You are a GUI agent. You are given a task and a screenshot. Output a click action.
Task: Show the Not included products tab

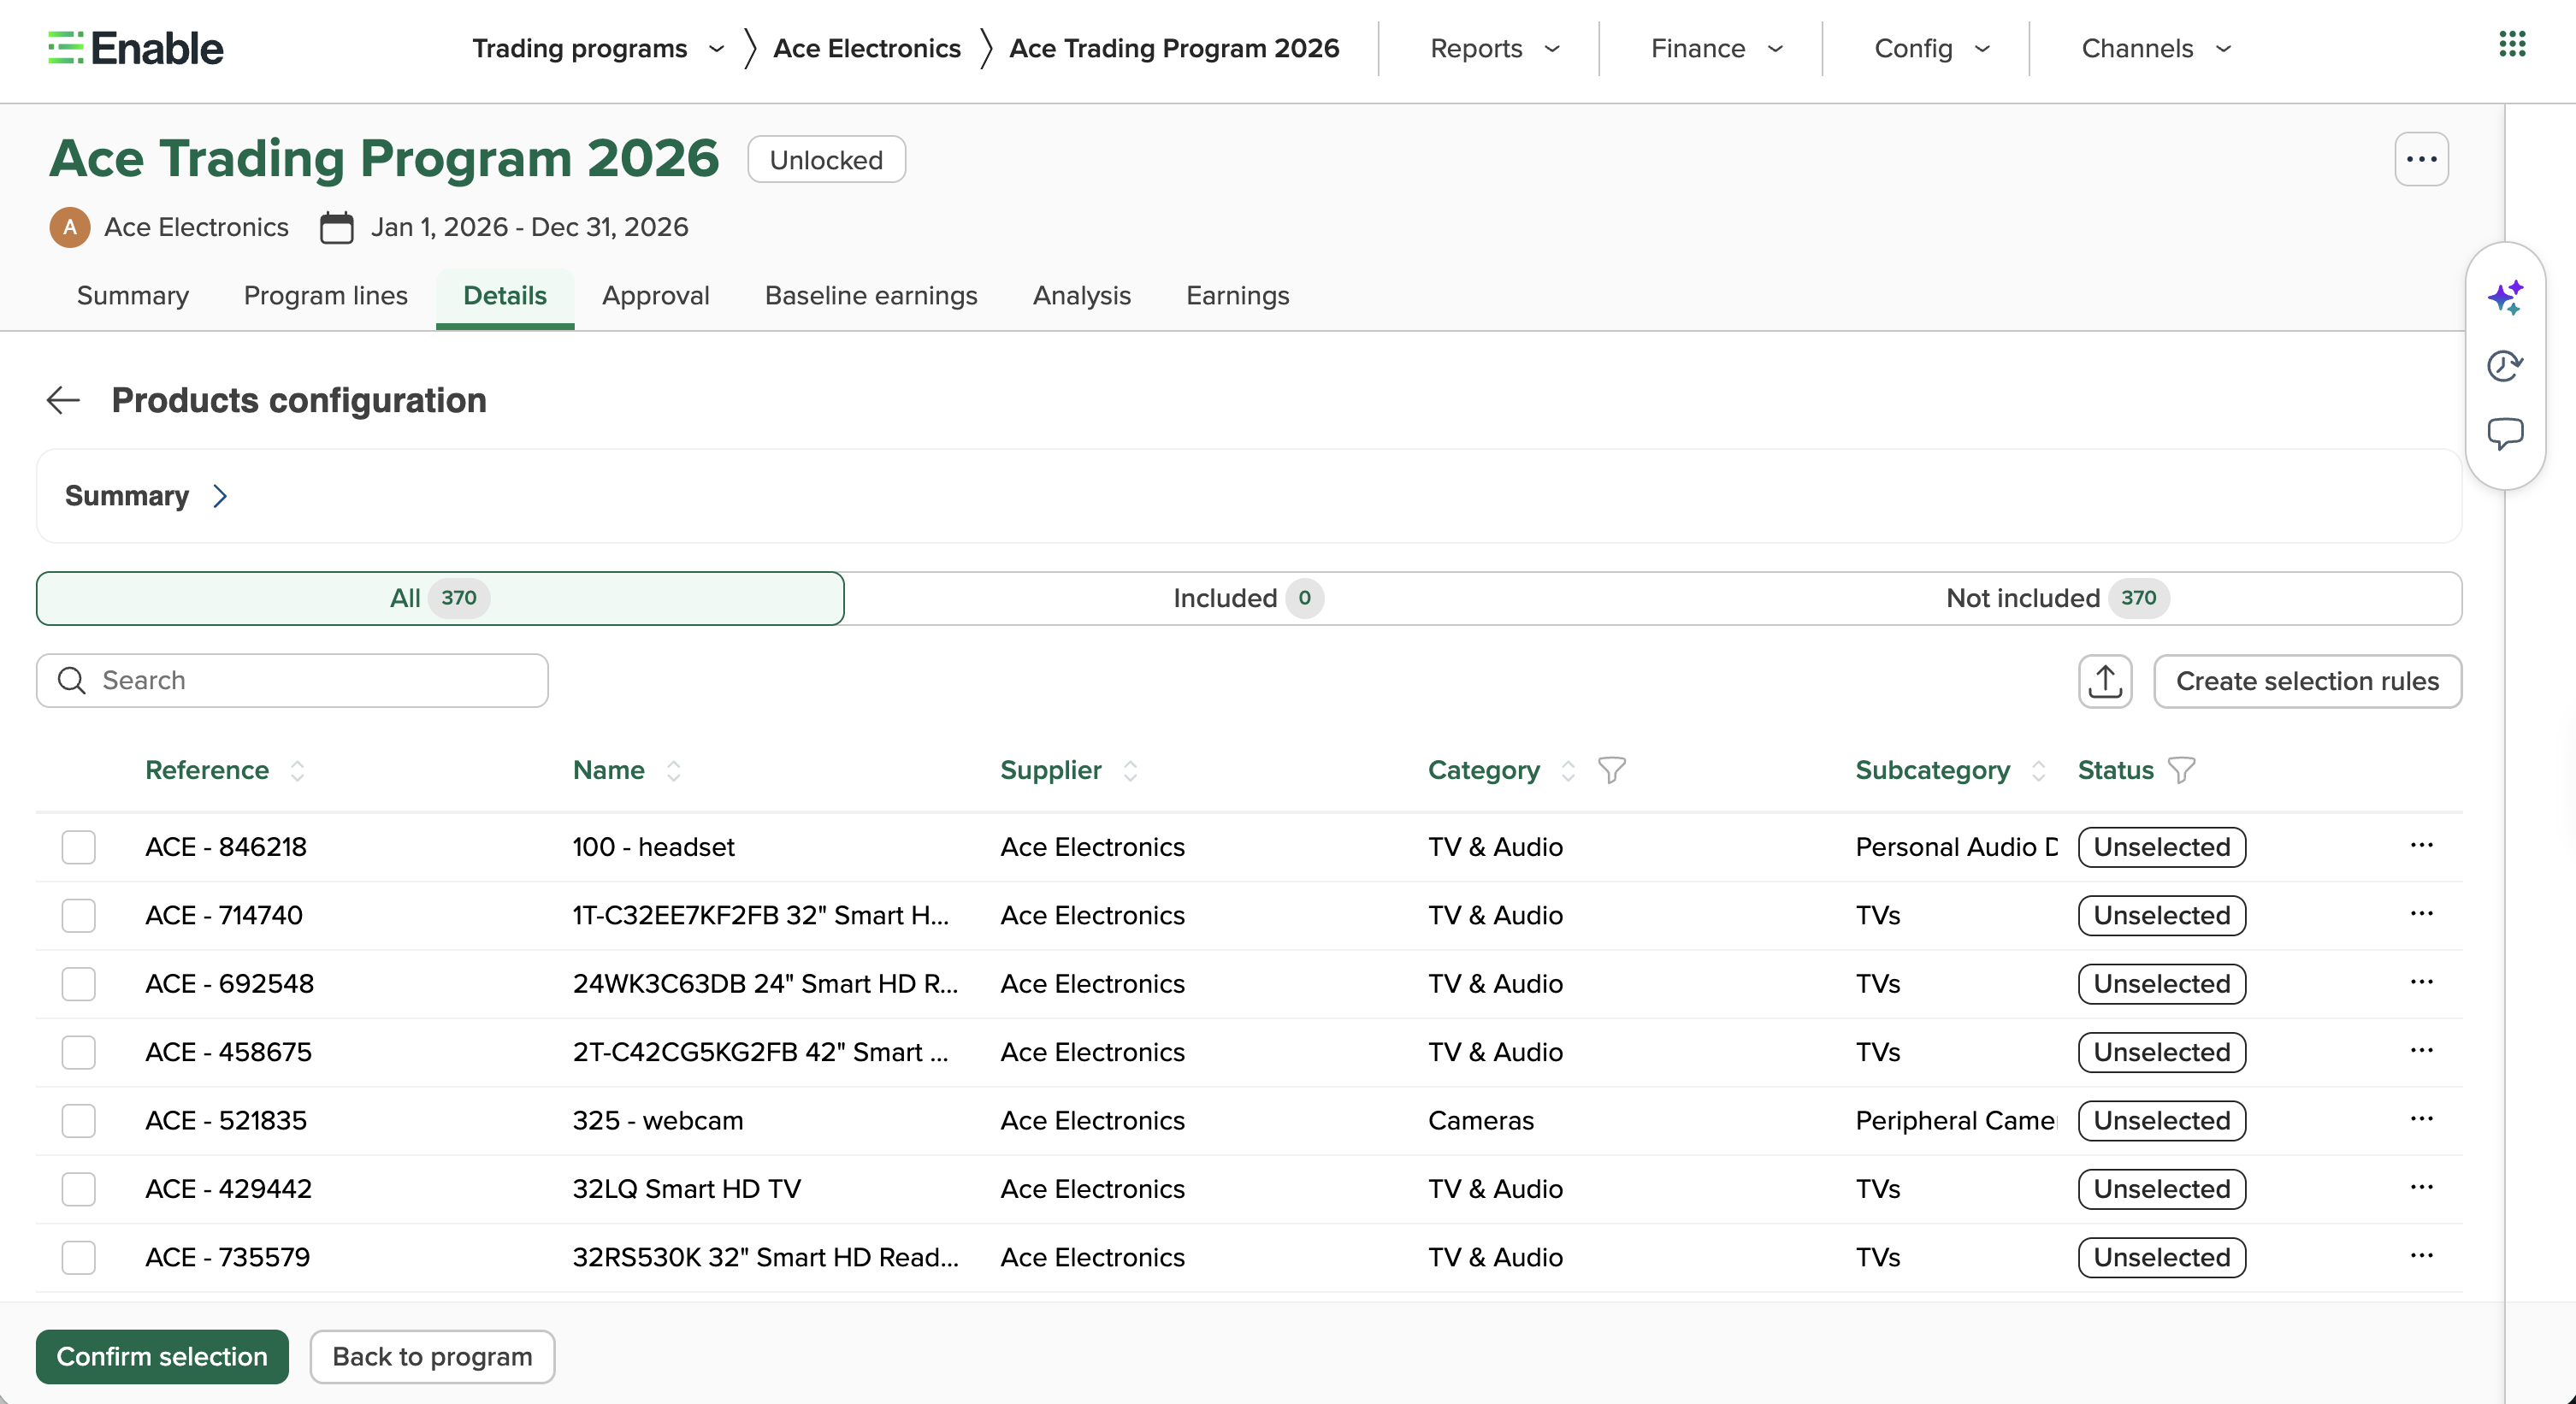[2056, 598]
